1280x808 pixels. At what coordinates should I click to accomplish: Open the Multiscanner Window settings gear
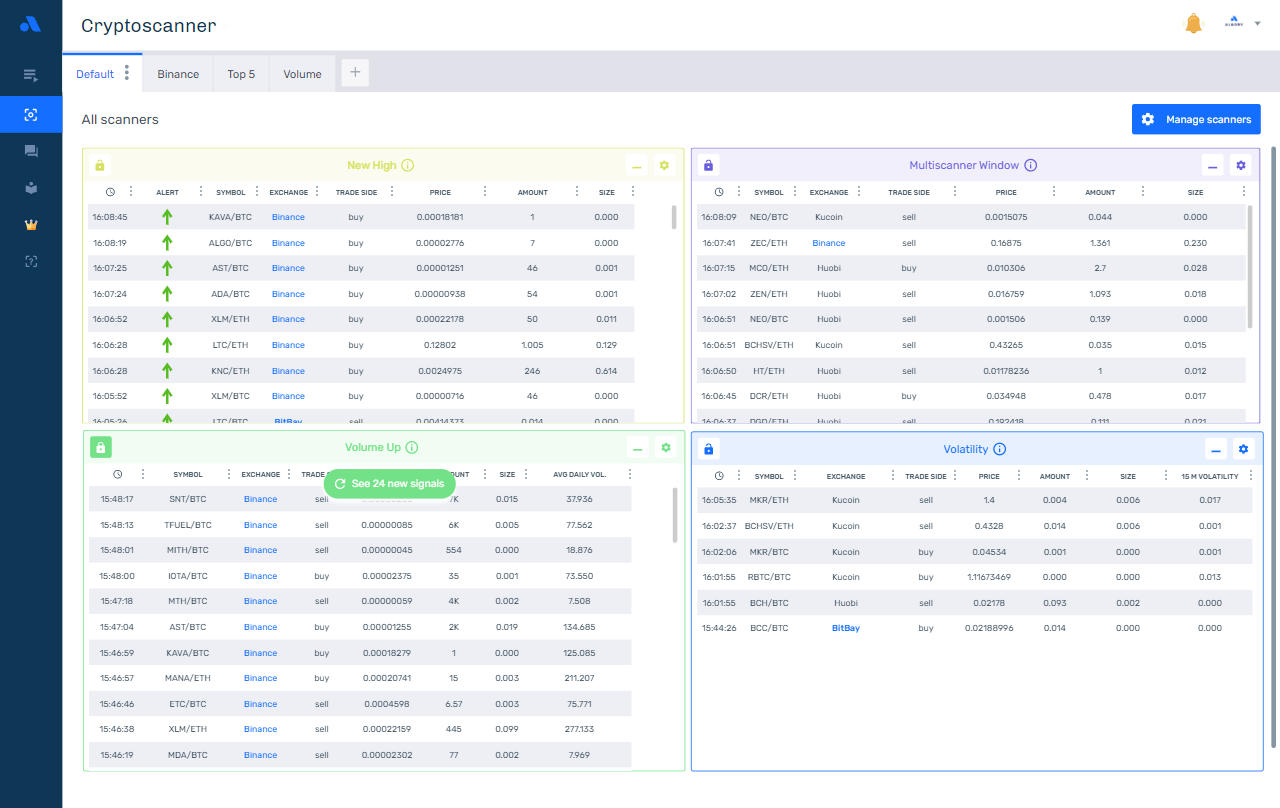click(1241, 166)
